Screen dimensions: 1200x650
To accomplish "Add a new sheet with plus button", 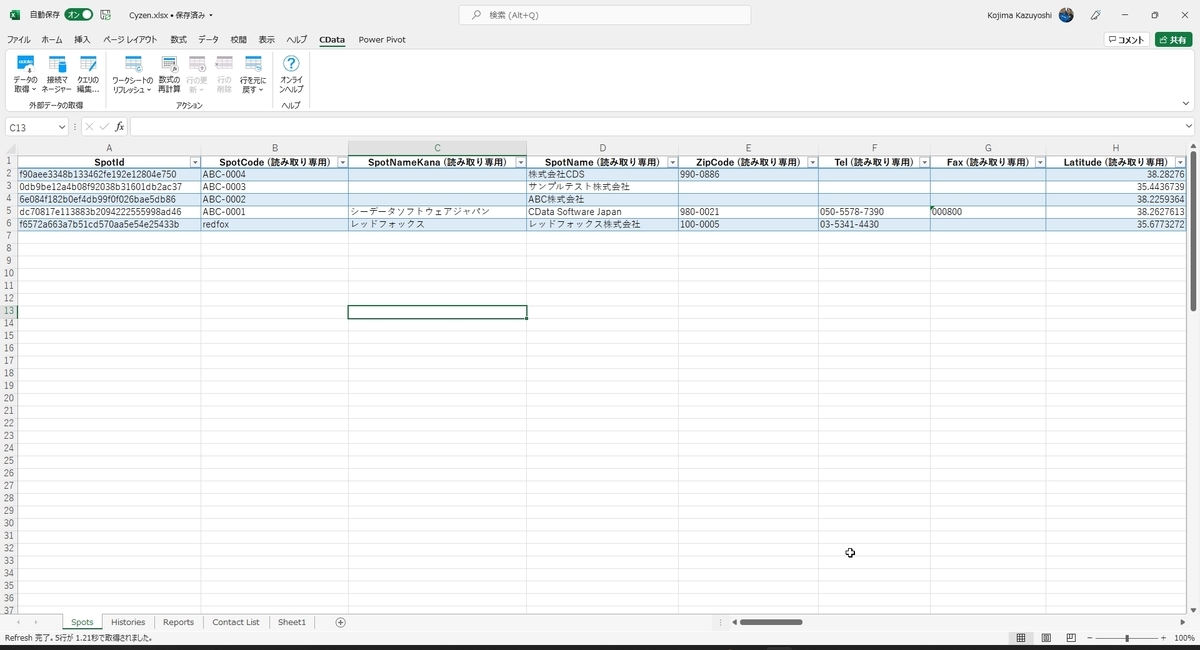I will coord(340,622).
